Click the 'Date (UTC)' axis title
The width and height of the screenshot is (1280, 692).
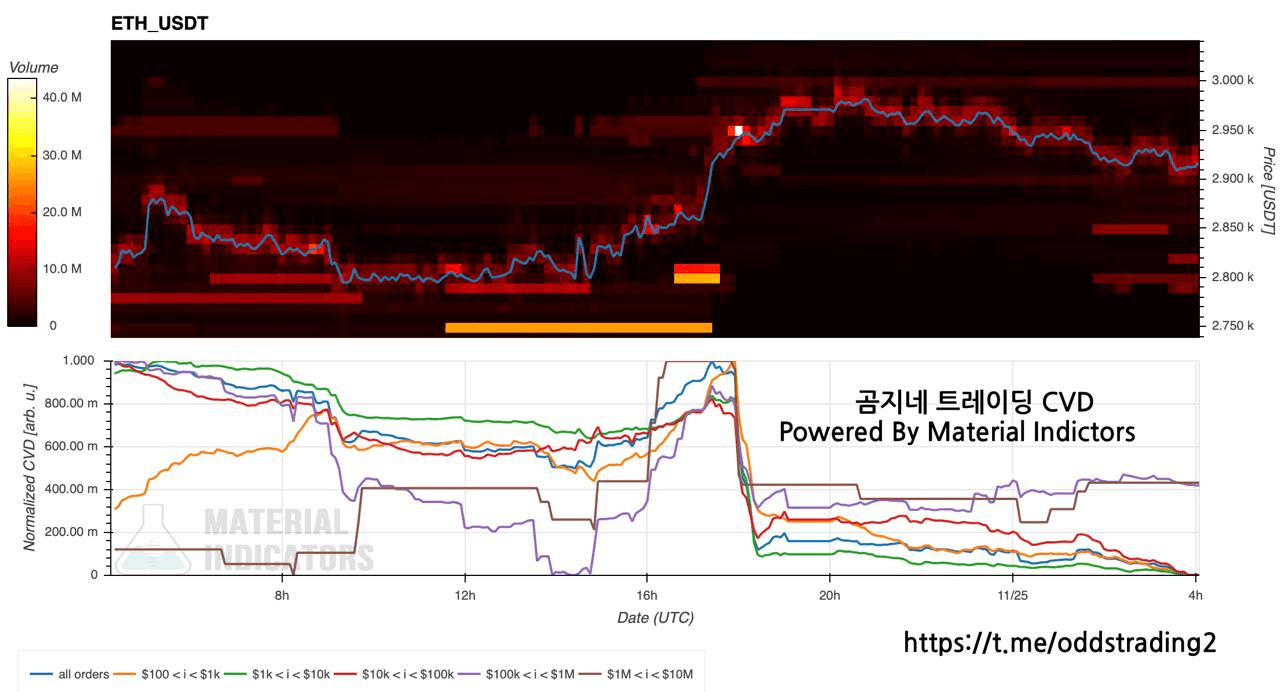click(655, 618)
